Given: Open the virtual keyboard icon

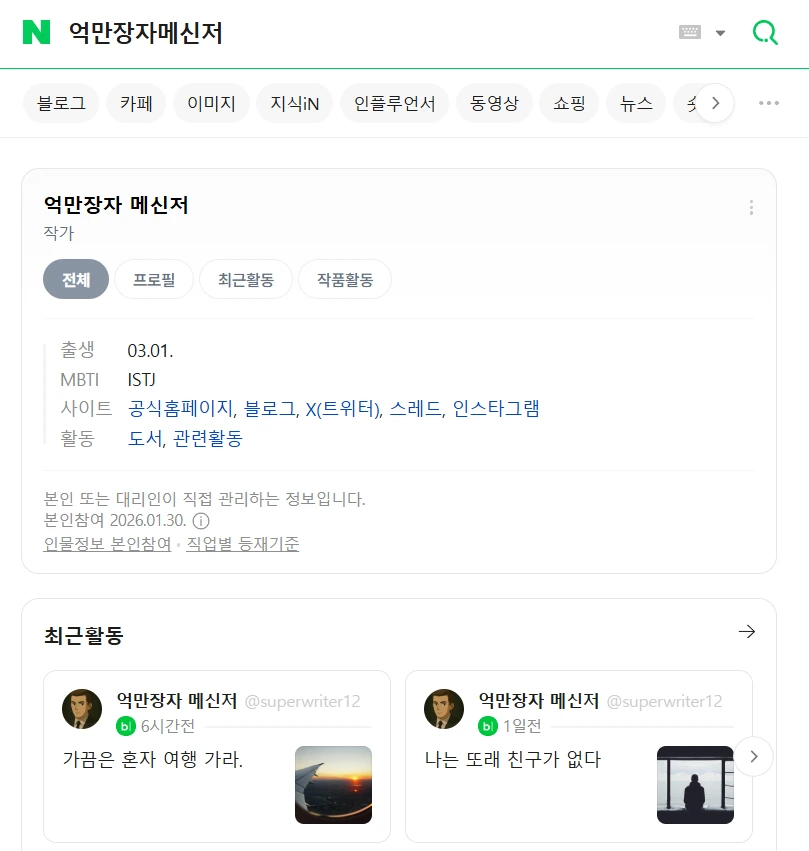Looking at the screenshot, I should coord(690,32).
